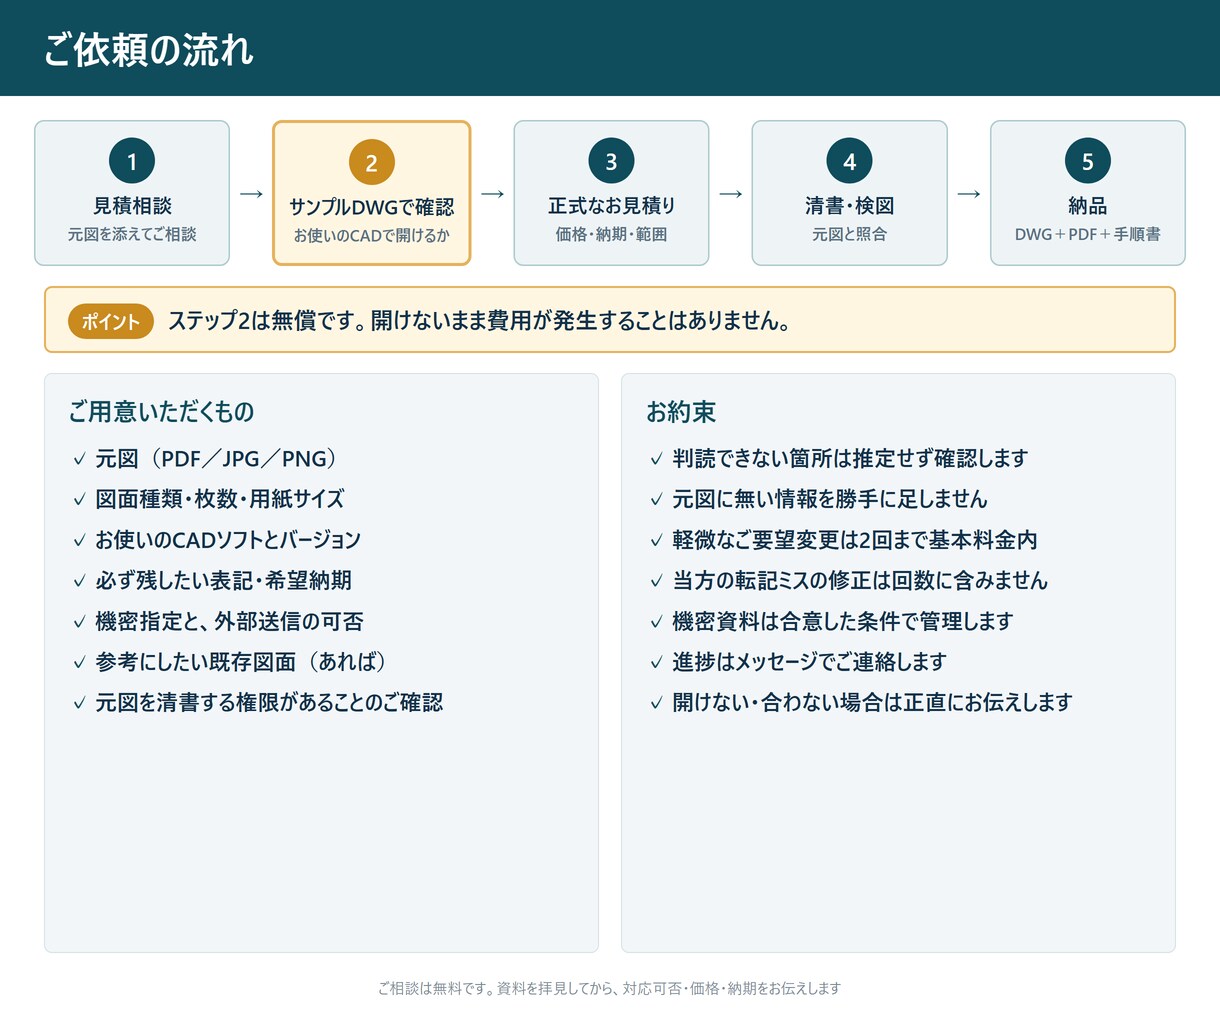Screen dimensions: 1220x1016
Task: Click checkmark beside 進捗はメッセージでご連絡します
Action: click(656, 662)
